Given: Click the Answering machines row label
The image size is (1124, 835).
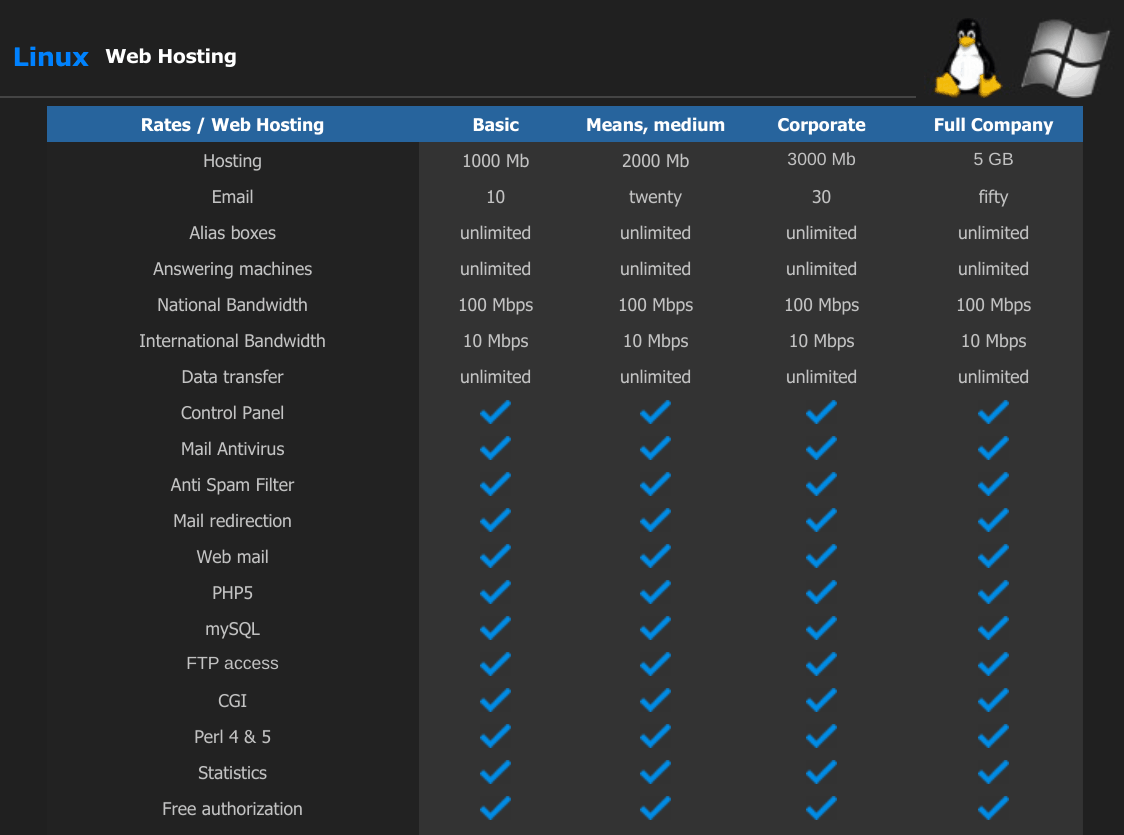Looking at the screenshot, I should (232, 269).
